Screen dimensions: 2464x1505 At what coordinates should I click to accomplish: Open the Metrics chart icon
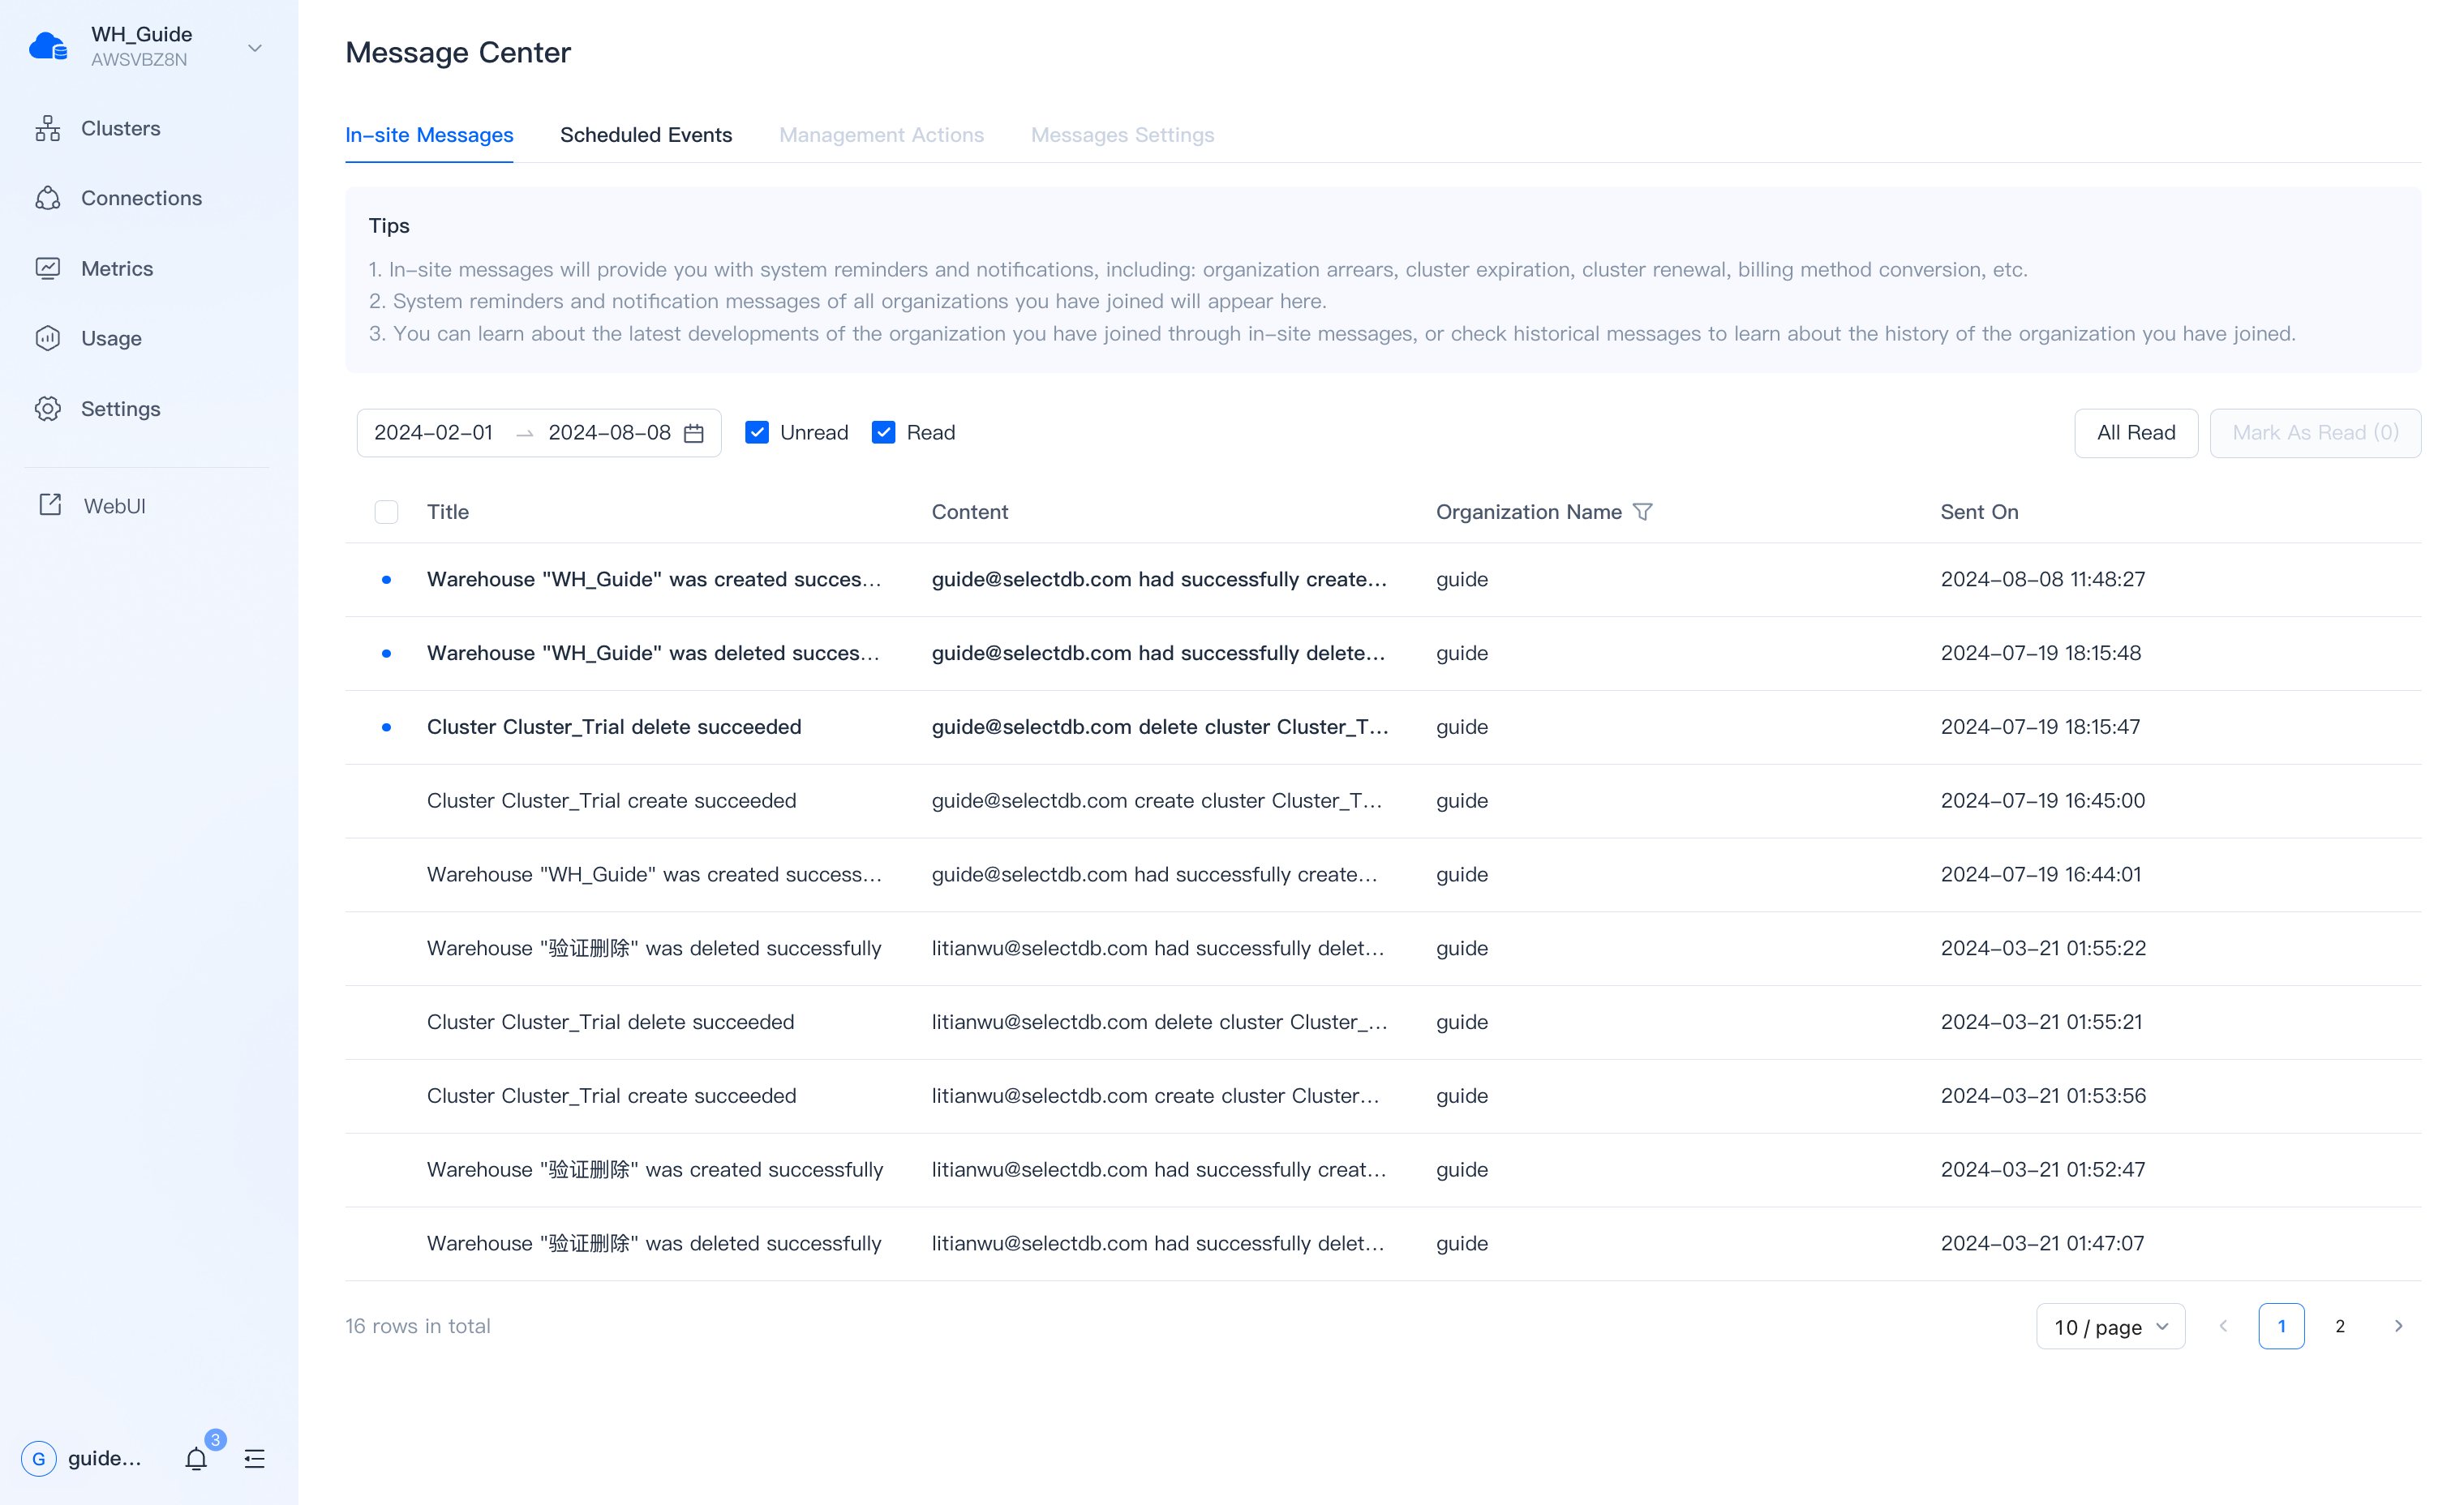tap(48, 268)
